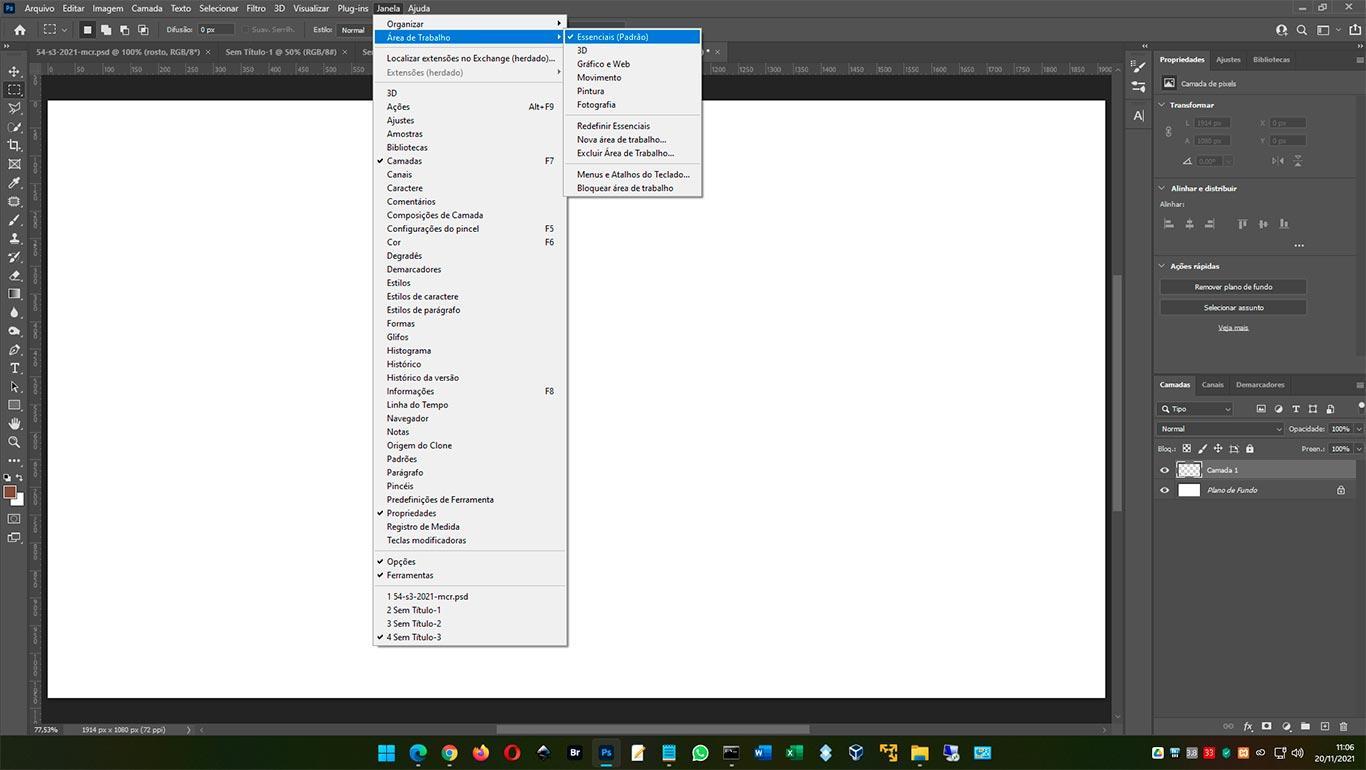Open the Preen. fill dropdown arrow
The width and height of the screenshot is (1366, 770).
[x=1358, y=449]
